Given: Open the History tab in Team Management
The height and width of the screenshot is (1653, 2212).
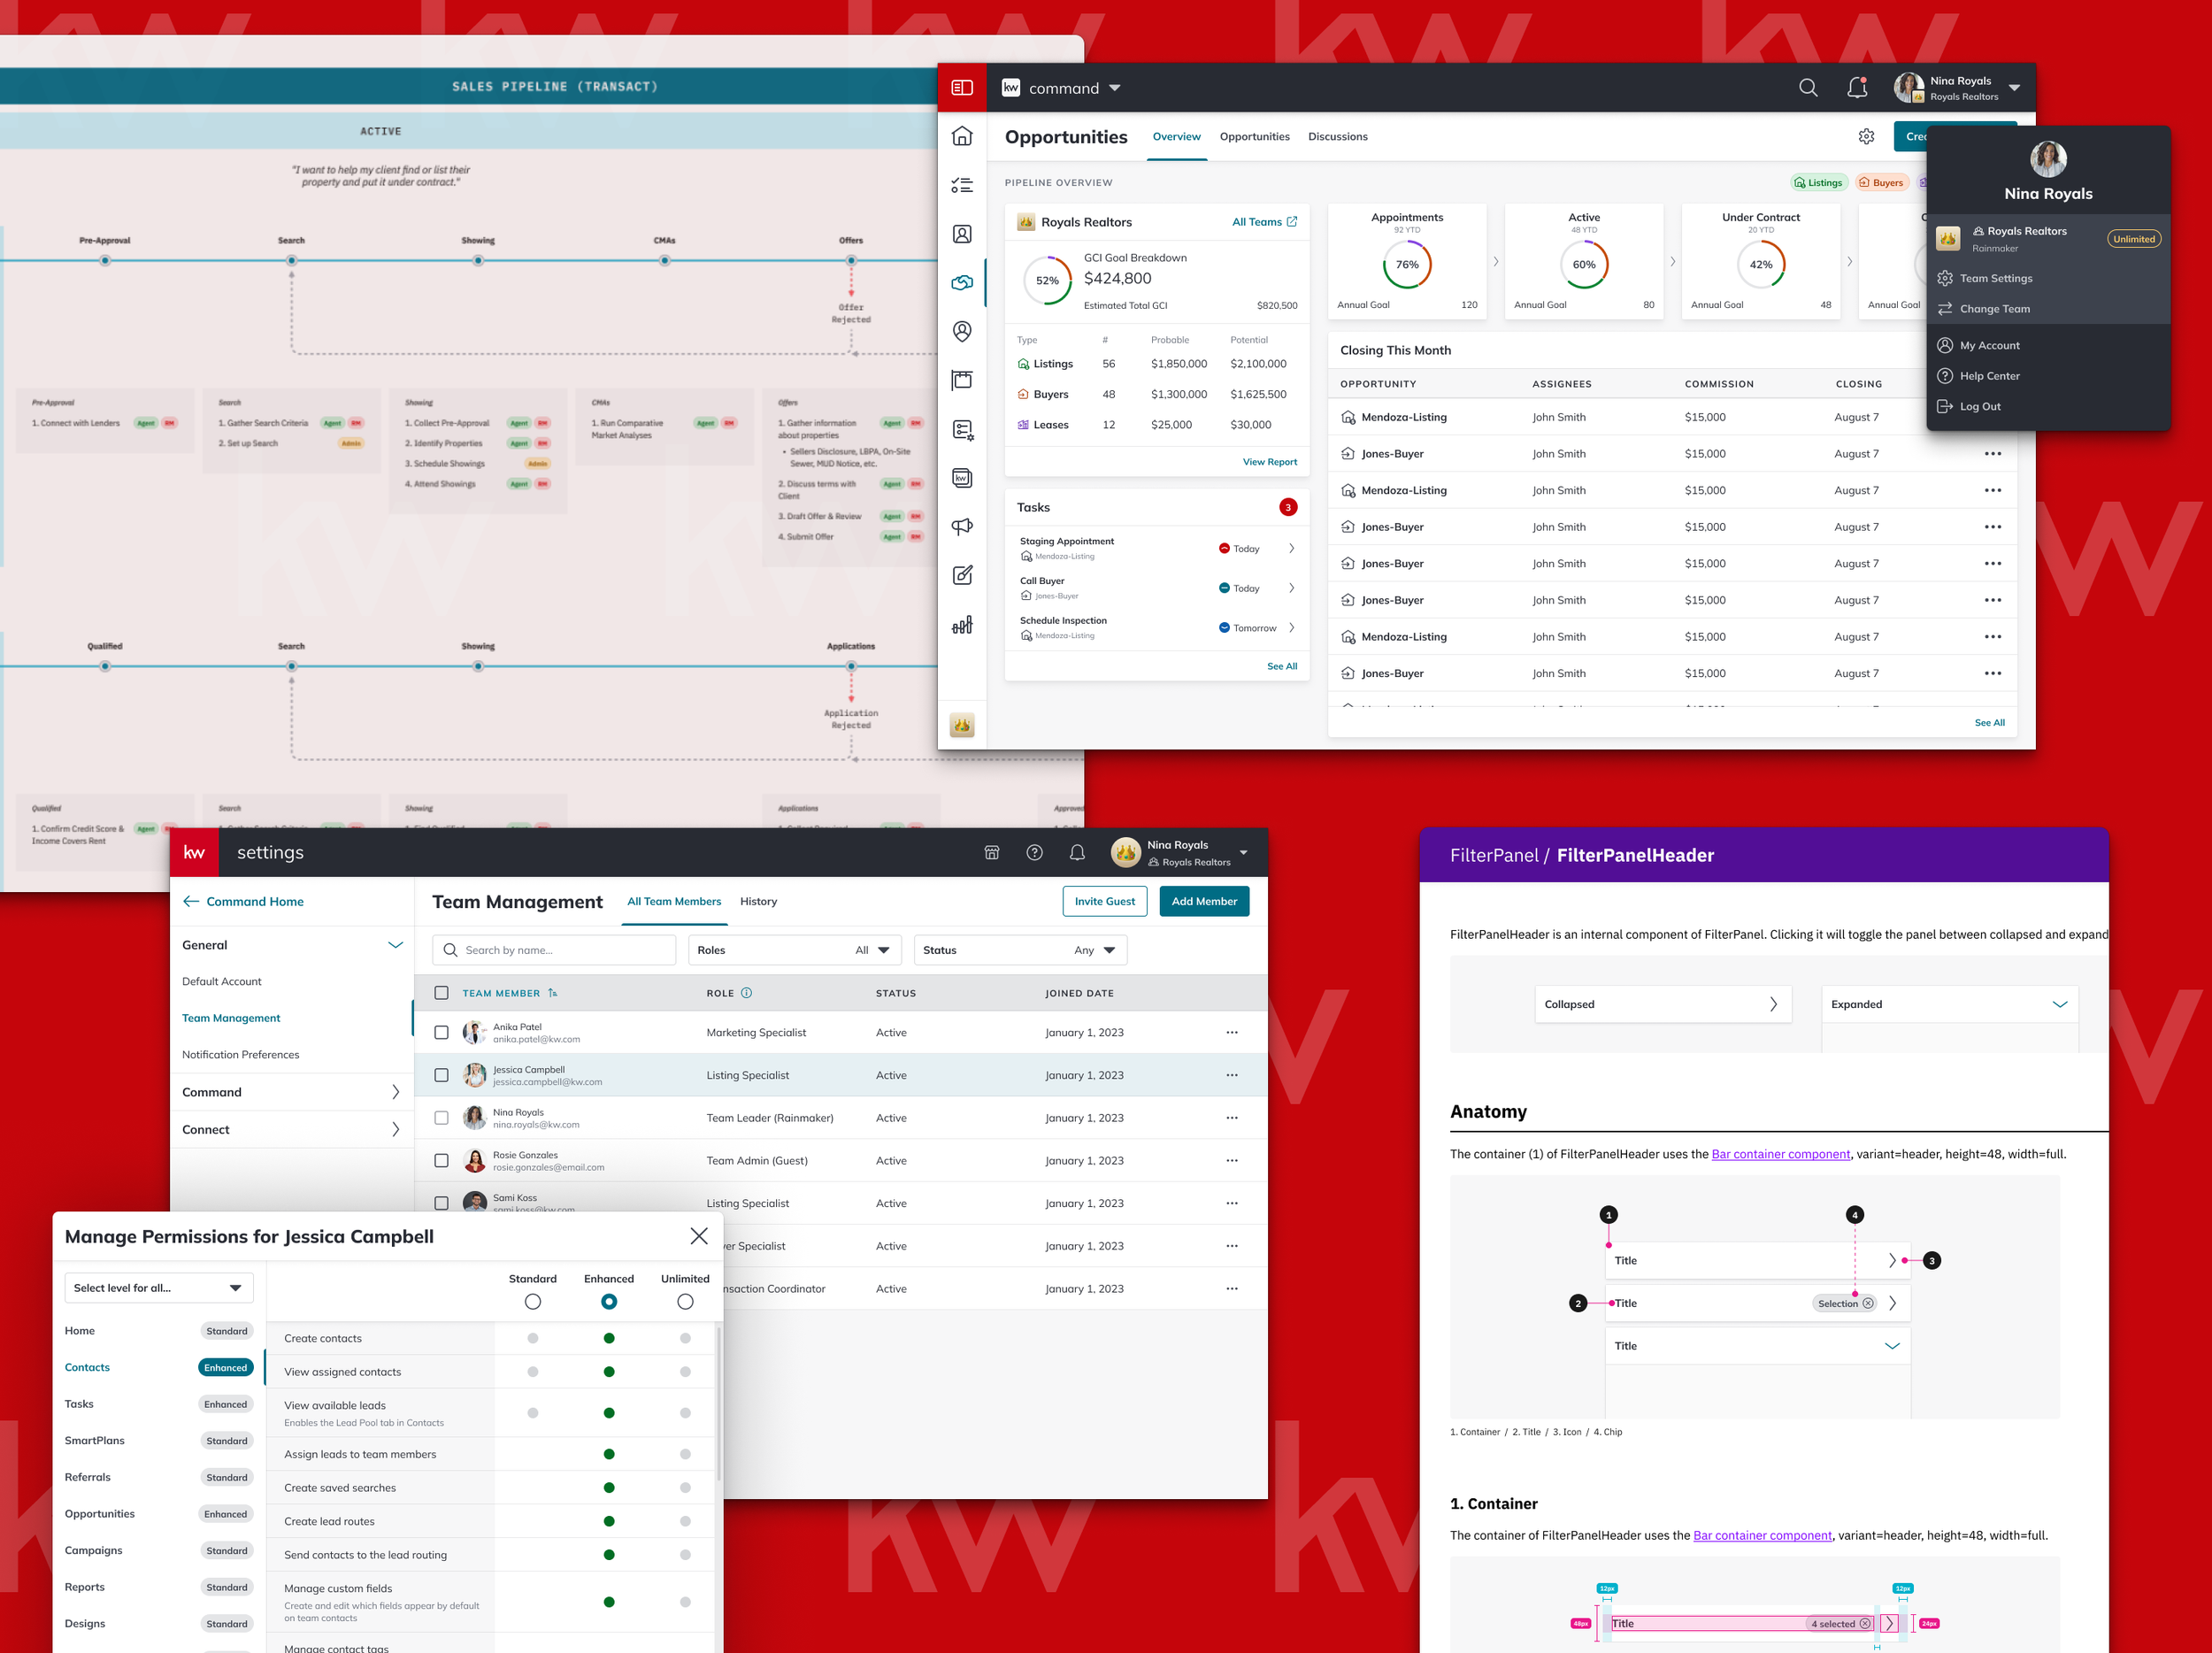Looking at the screenshot, I should pos(759,902).
